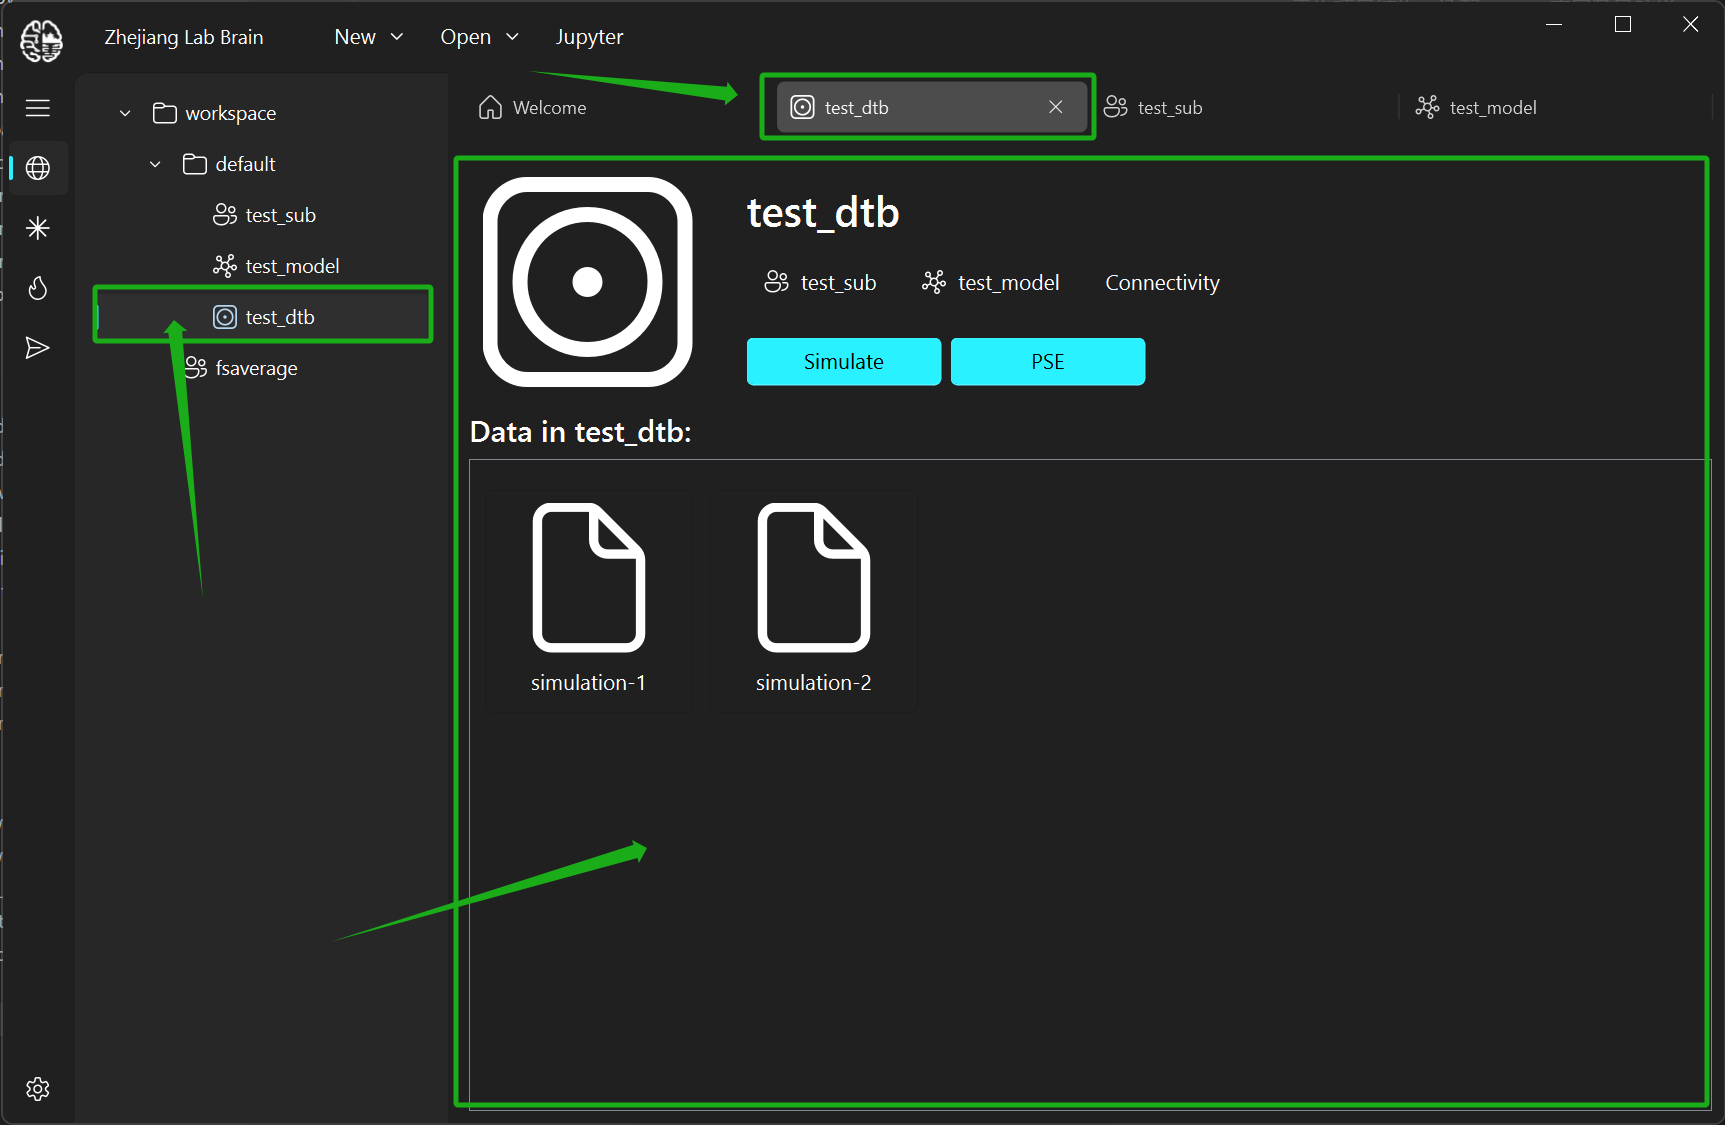
Task: Open the Open dropdown menu
Action: (479, 37)
